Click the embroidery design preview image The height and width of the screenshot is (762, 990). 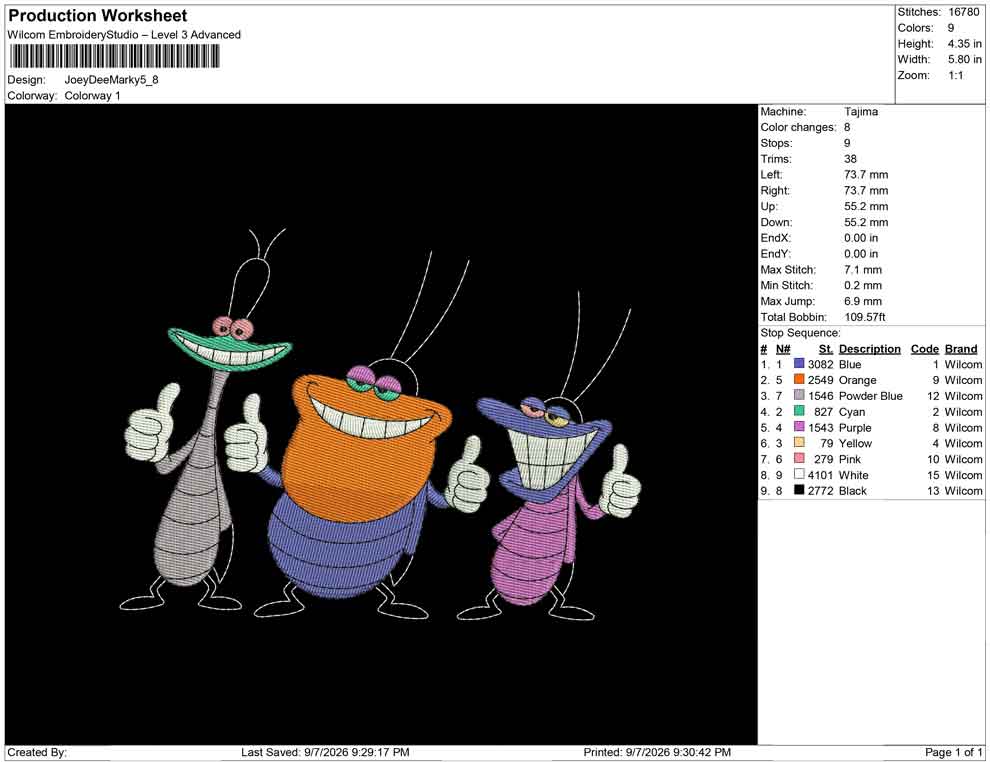click(x=381, y=424)
